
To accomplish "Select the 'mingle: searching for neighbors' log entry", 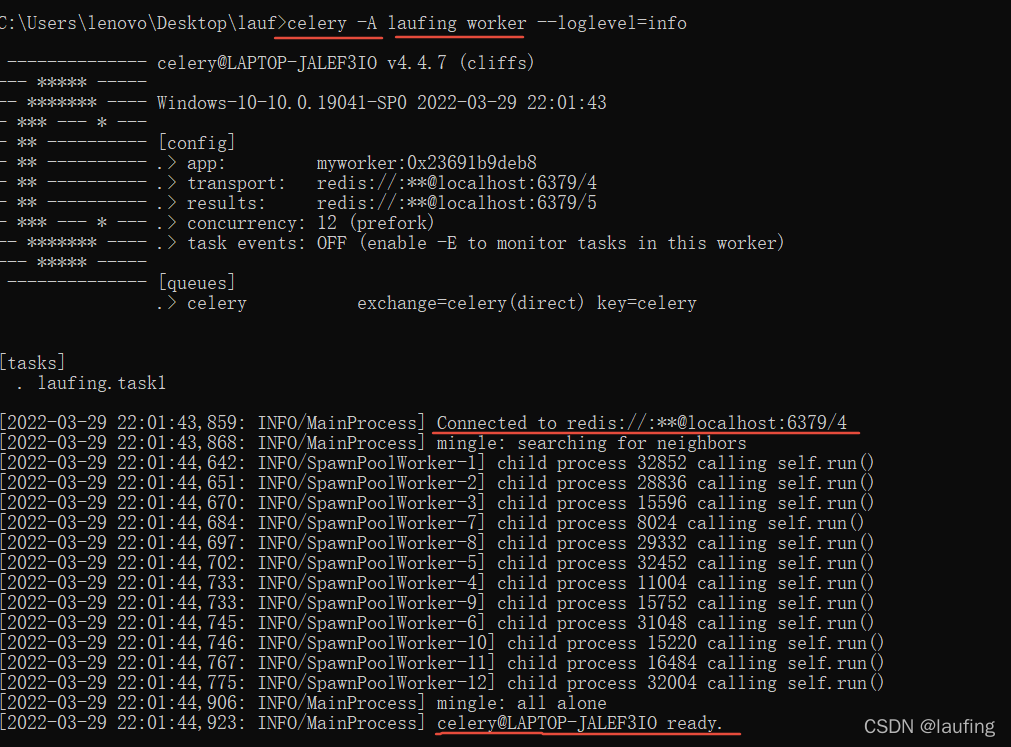I will [x=590, y=442].
